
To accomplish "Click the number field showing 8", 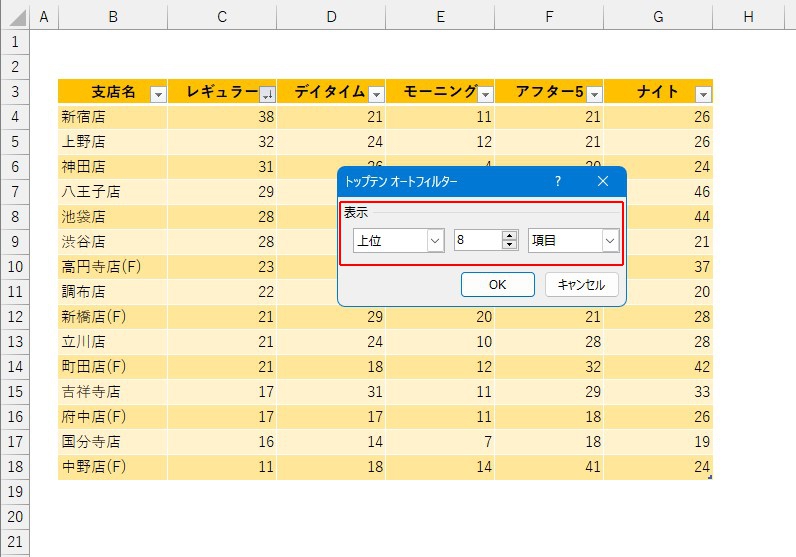I will 476,241.
